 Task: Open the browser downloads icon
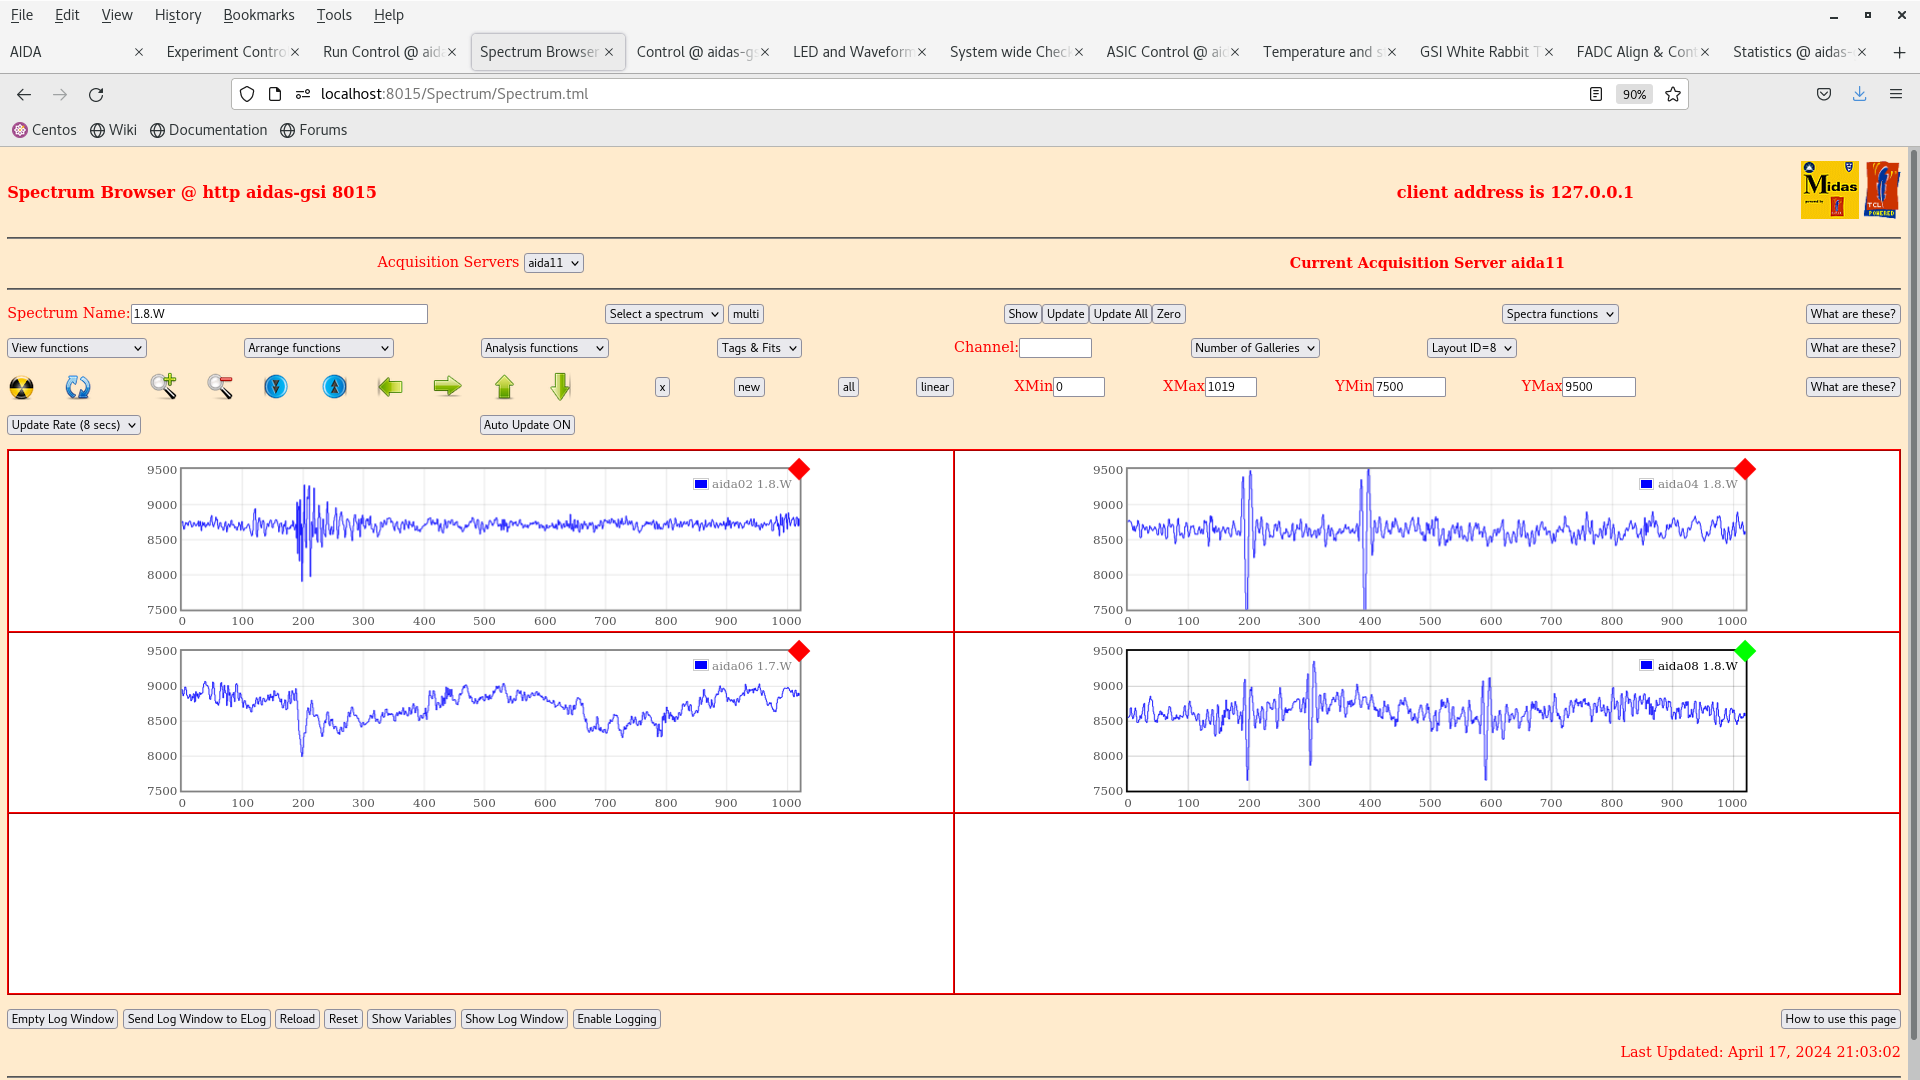coord(1860,94)
